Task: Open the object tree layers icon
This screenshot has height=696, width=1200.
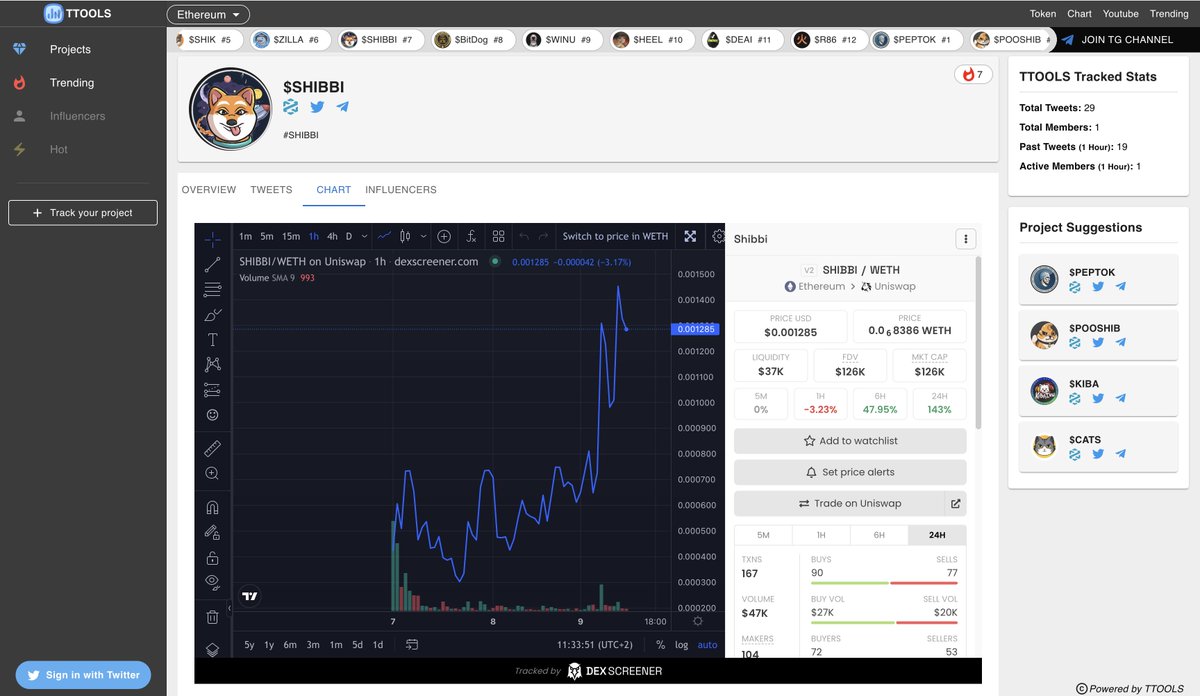Action: tap(212, 649)
